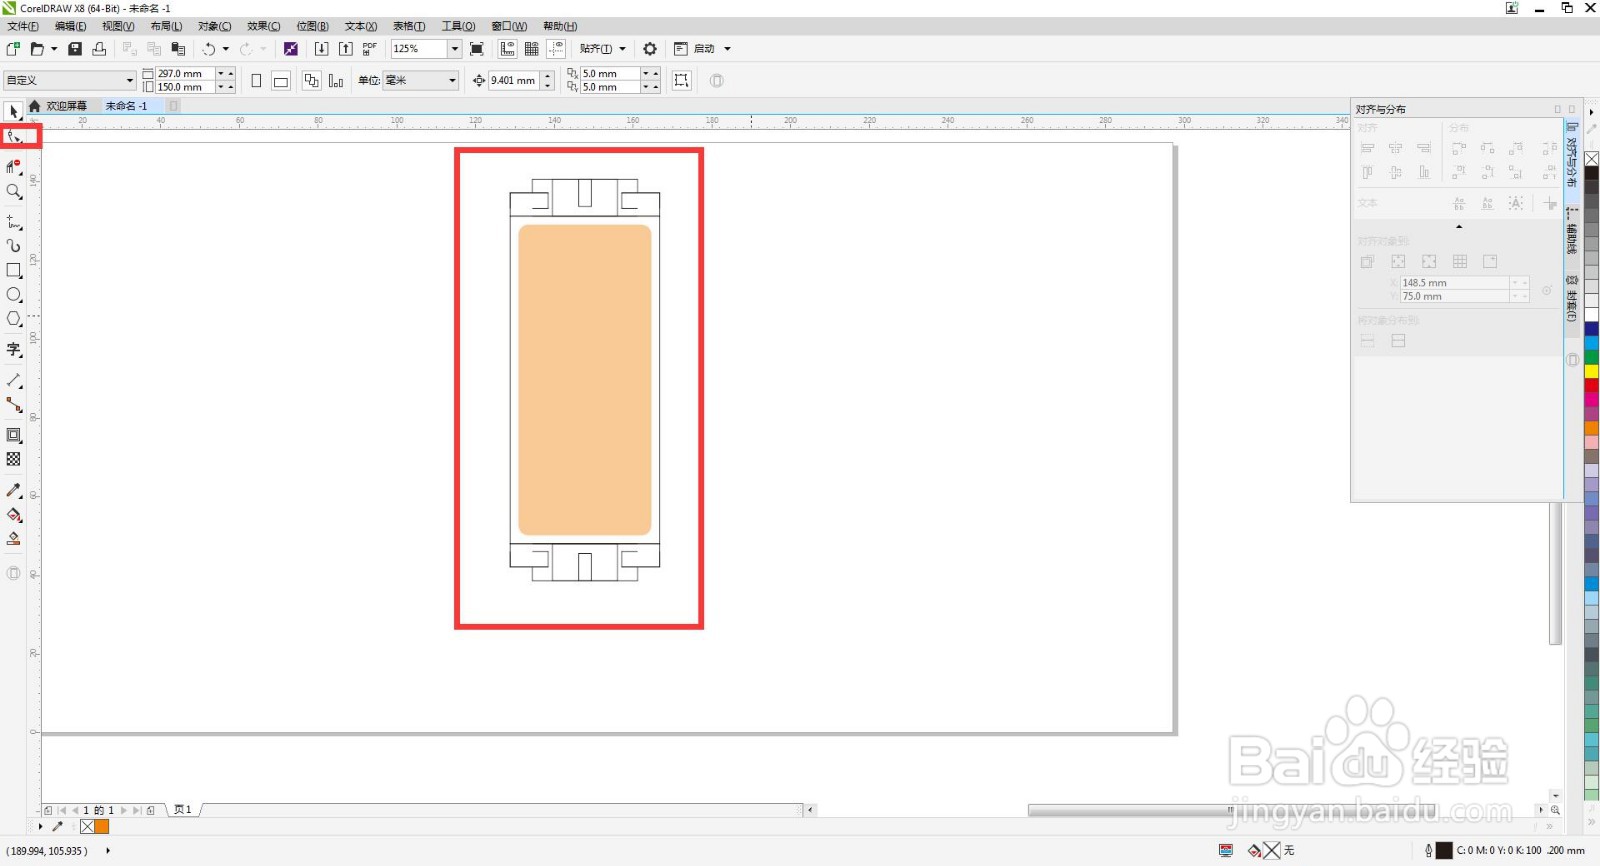Open the Options gear
The height and width of the screenshot is (866, 1600).
[650, 49]
